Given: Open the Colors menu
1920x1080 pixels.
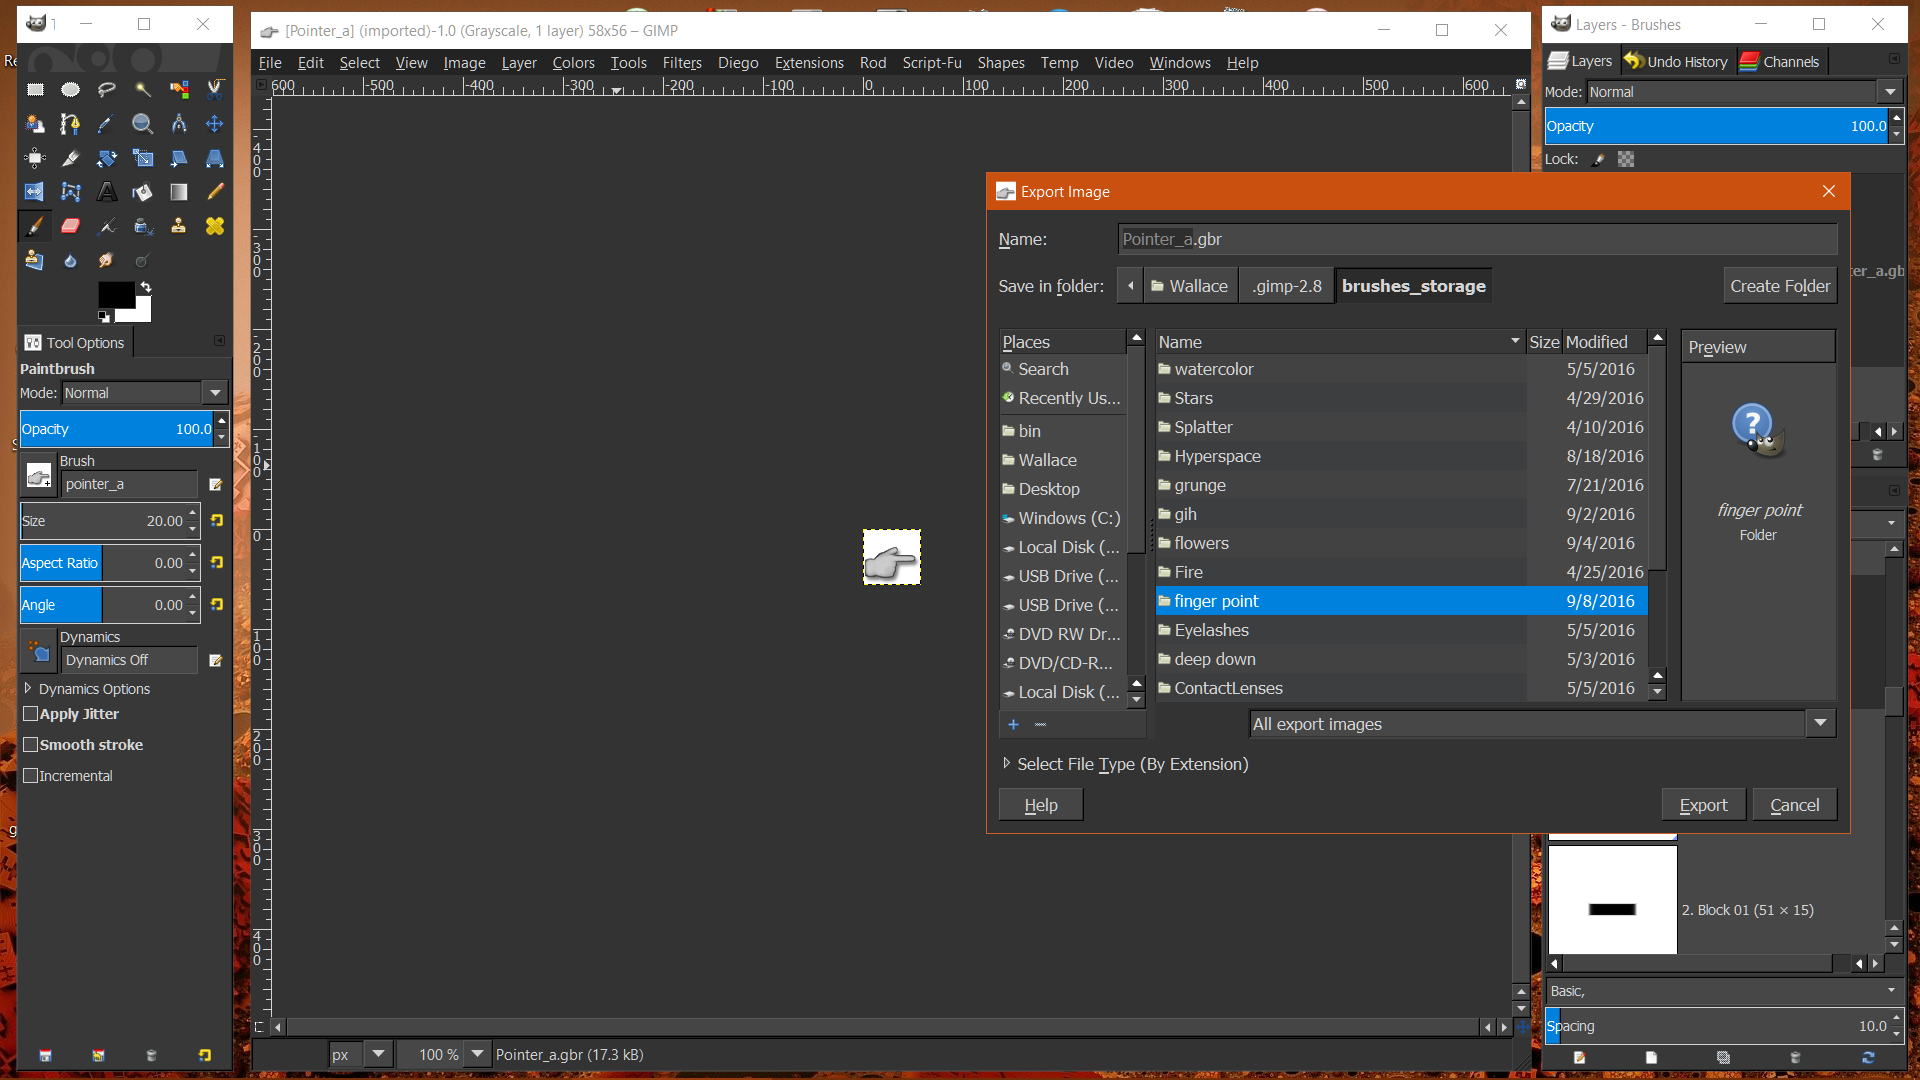Looking at the screenshot, I should (573, 62).
